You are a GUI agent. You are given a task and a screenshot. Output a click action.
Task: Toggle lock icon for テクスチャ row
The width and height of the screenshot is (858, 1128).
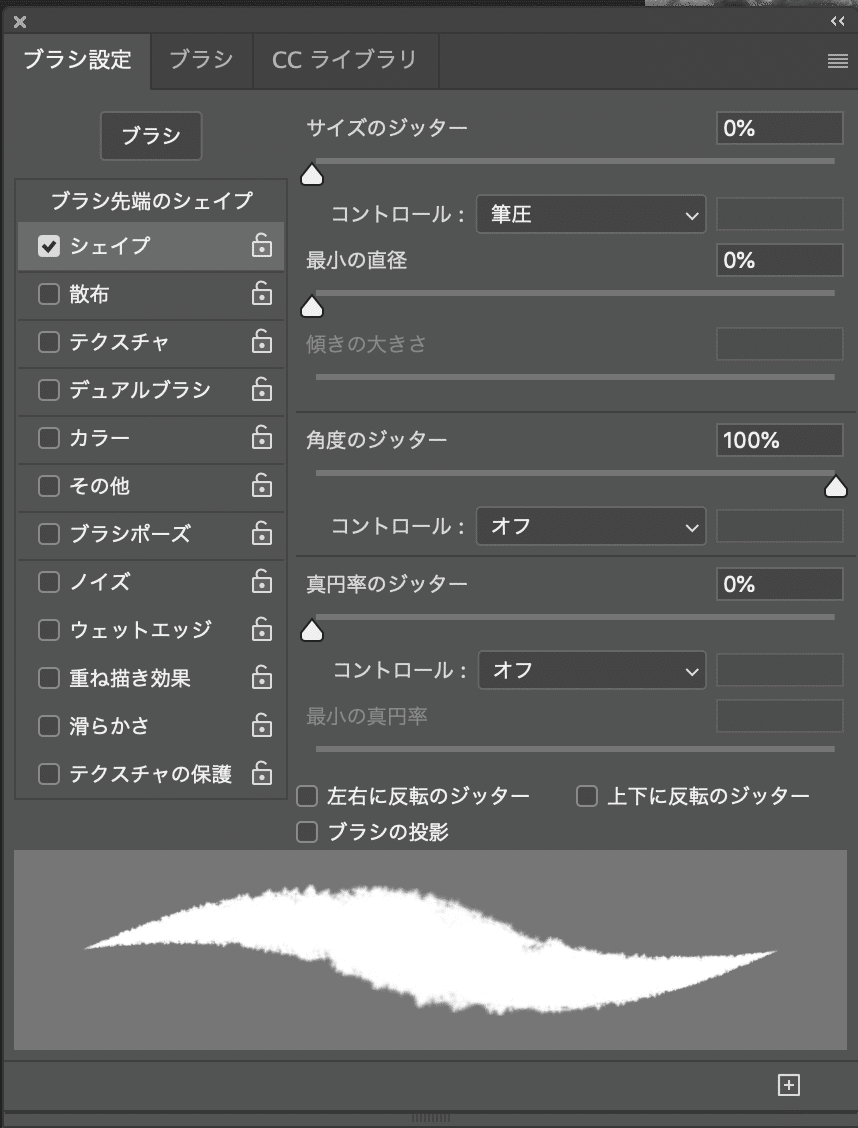[262, 342]
